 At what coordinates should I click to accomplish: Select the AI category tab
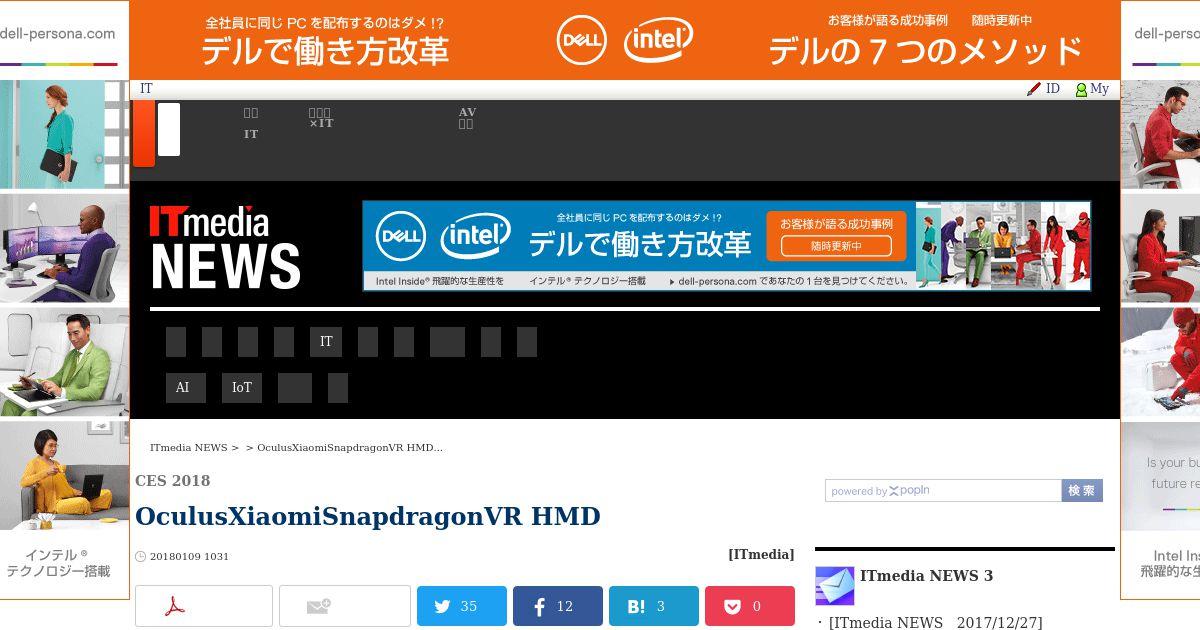(186, 388)
